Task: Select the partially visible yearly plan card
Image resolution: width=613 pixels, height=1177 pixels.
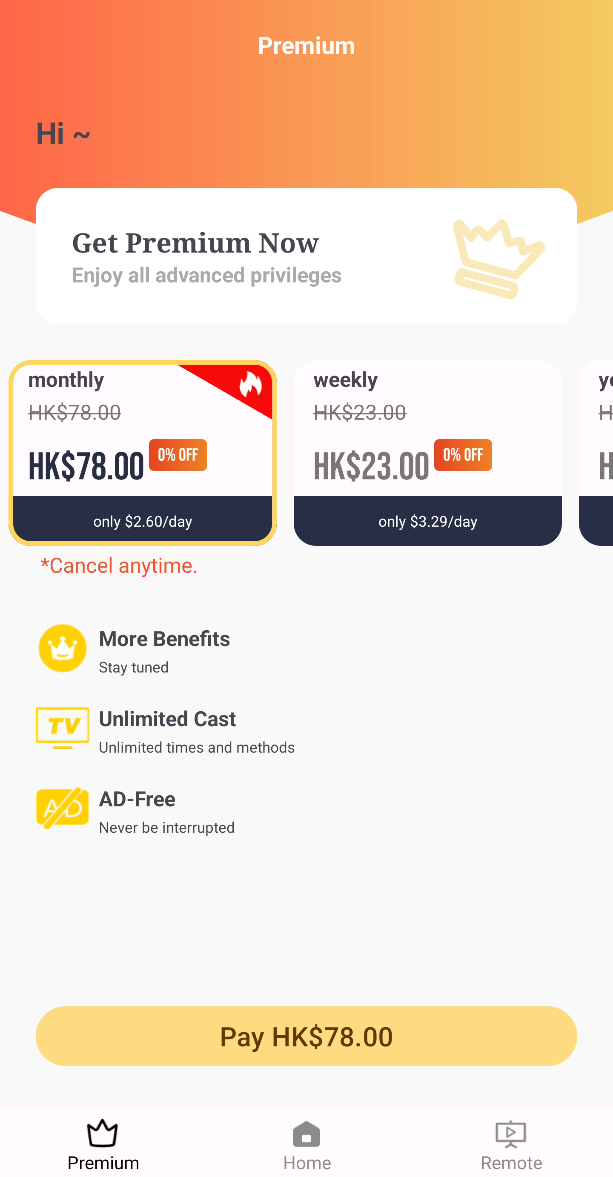Action: click(596, 453)
